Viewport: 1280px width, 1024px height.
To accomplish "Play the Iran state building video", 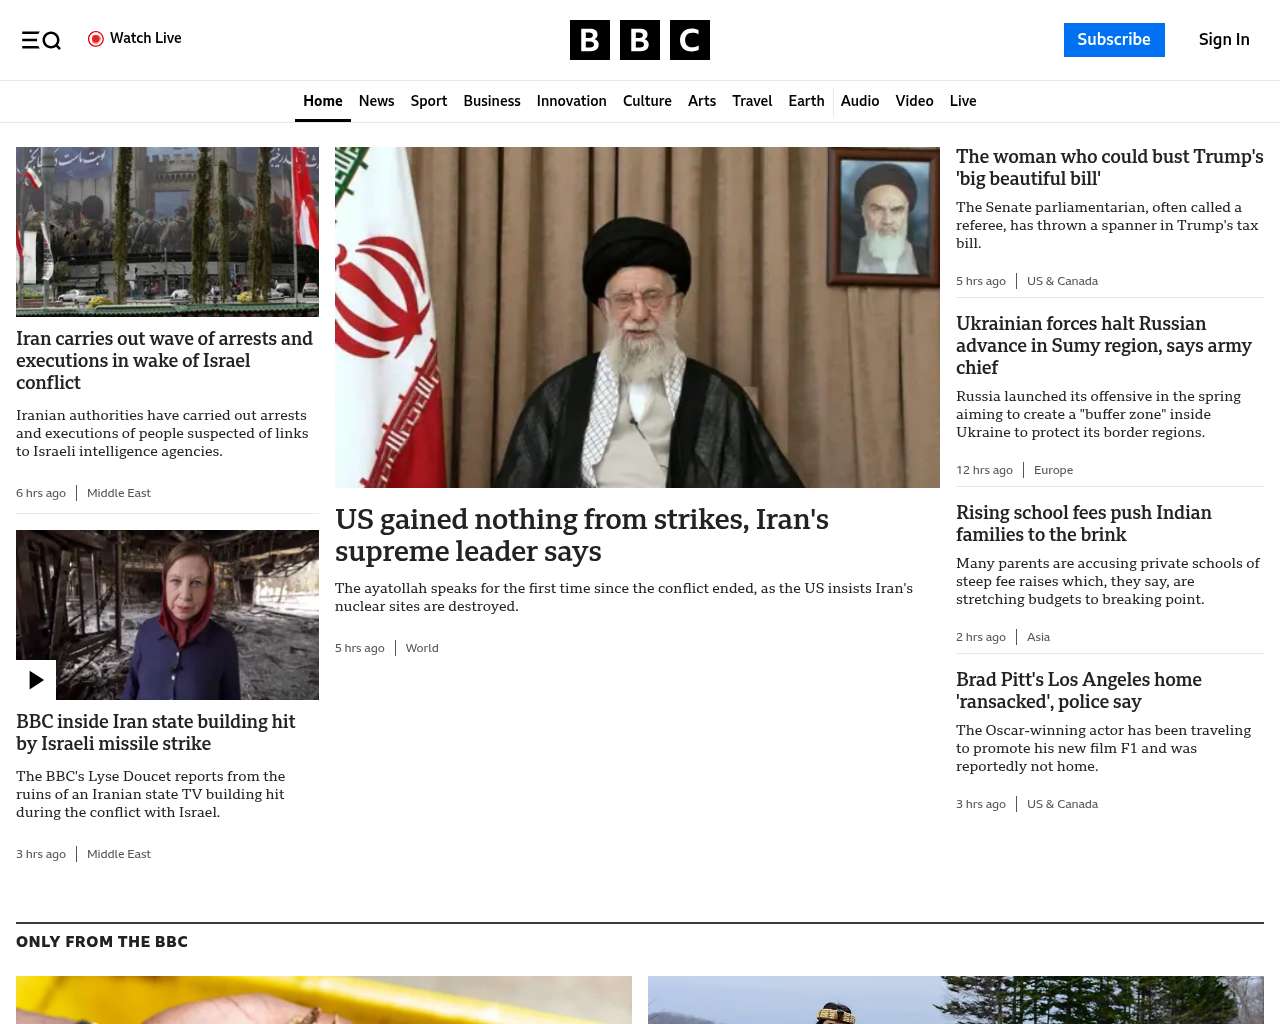I will tap(36, 680).
